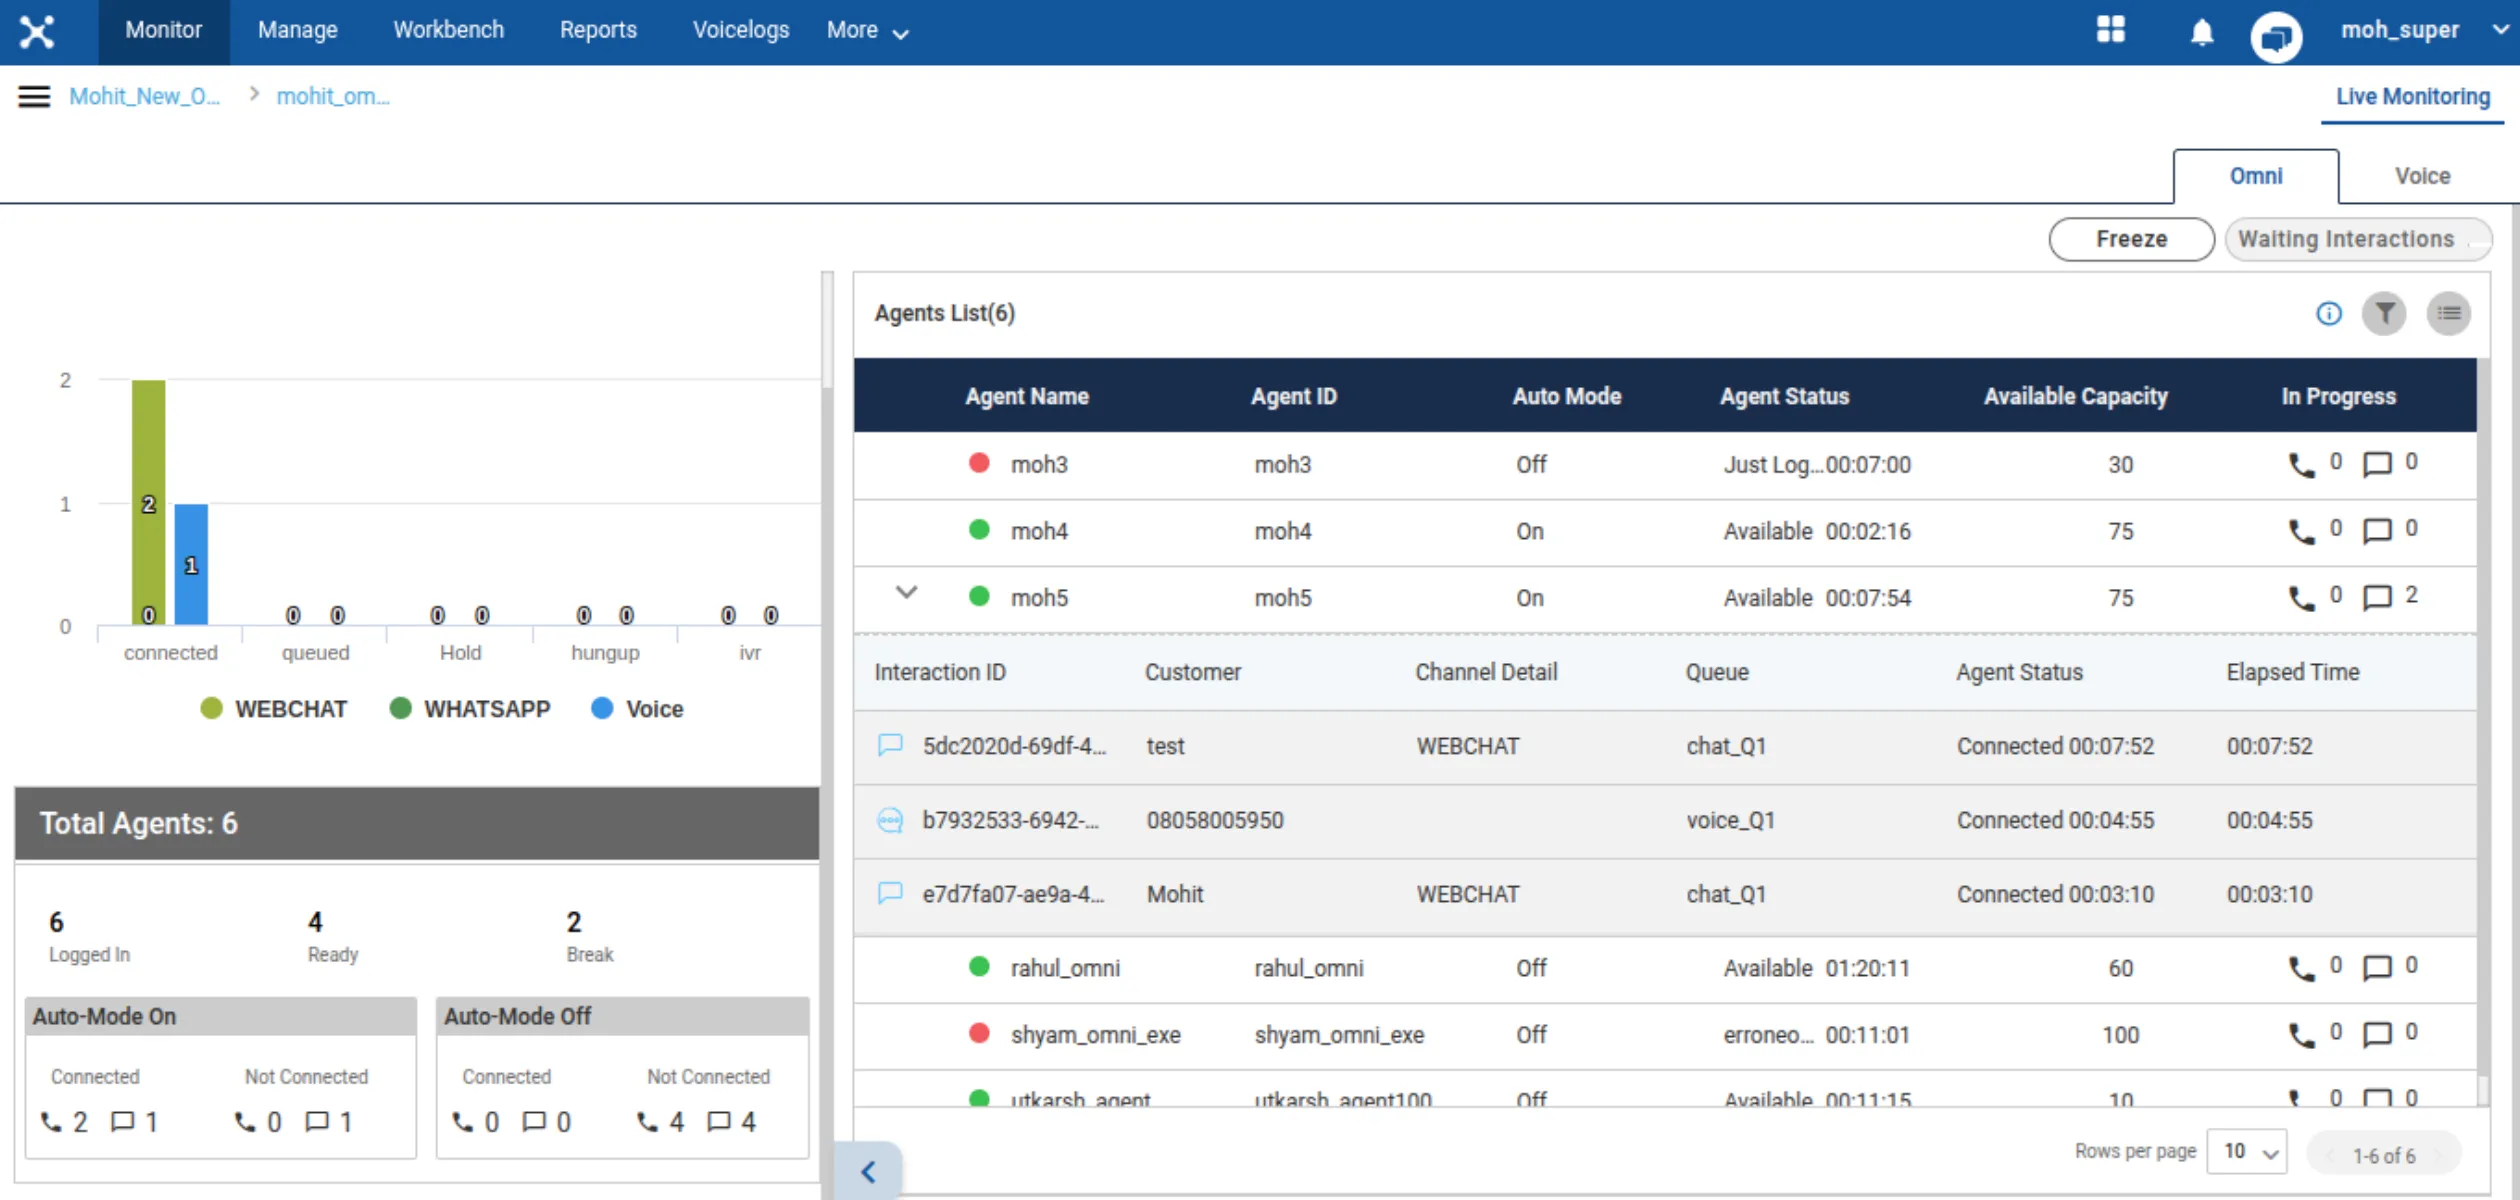The width and height of the screenshot is (2520, 1200).
Task: Open the Manage menu
Action: click(x=298, y=31)
